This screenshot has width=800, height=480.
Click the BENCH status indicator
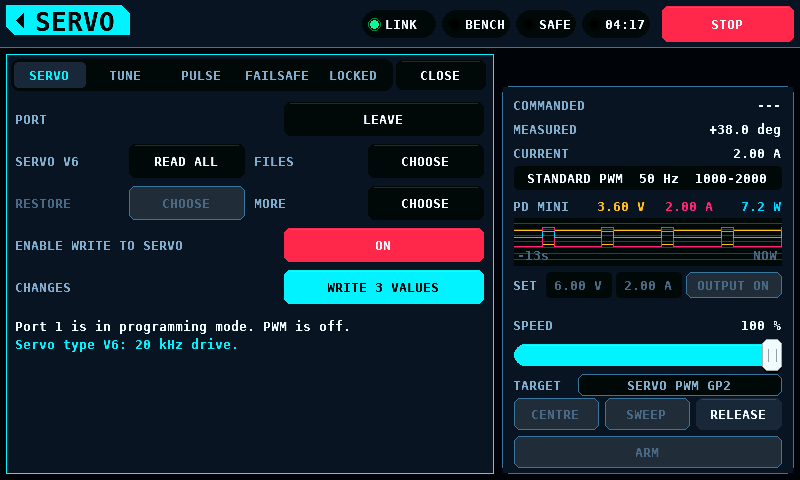tap(476, 24)
